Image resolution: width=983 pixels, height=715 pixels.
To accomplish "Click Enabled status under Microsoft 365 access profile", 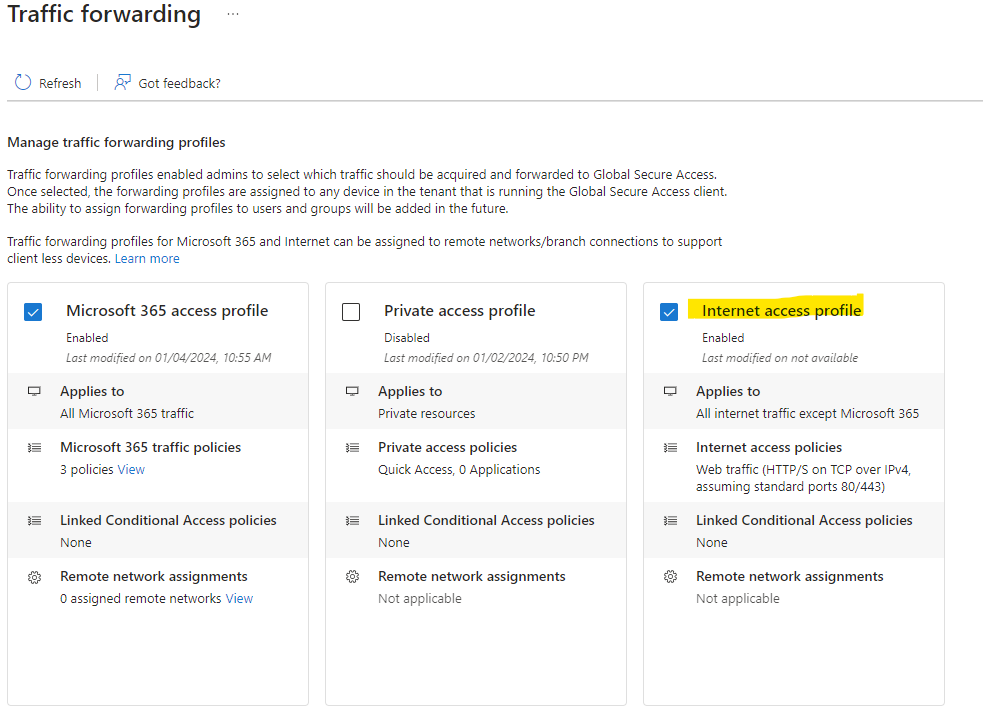I will [x=87, y=338].
